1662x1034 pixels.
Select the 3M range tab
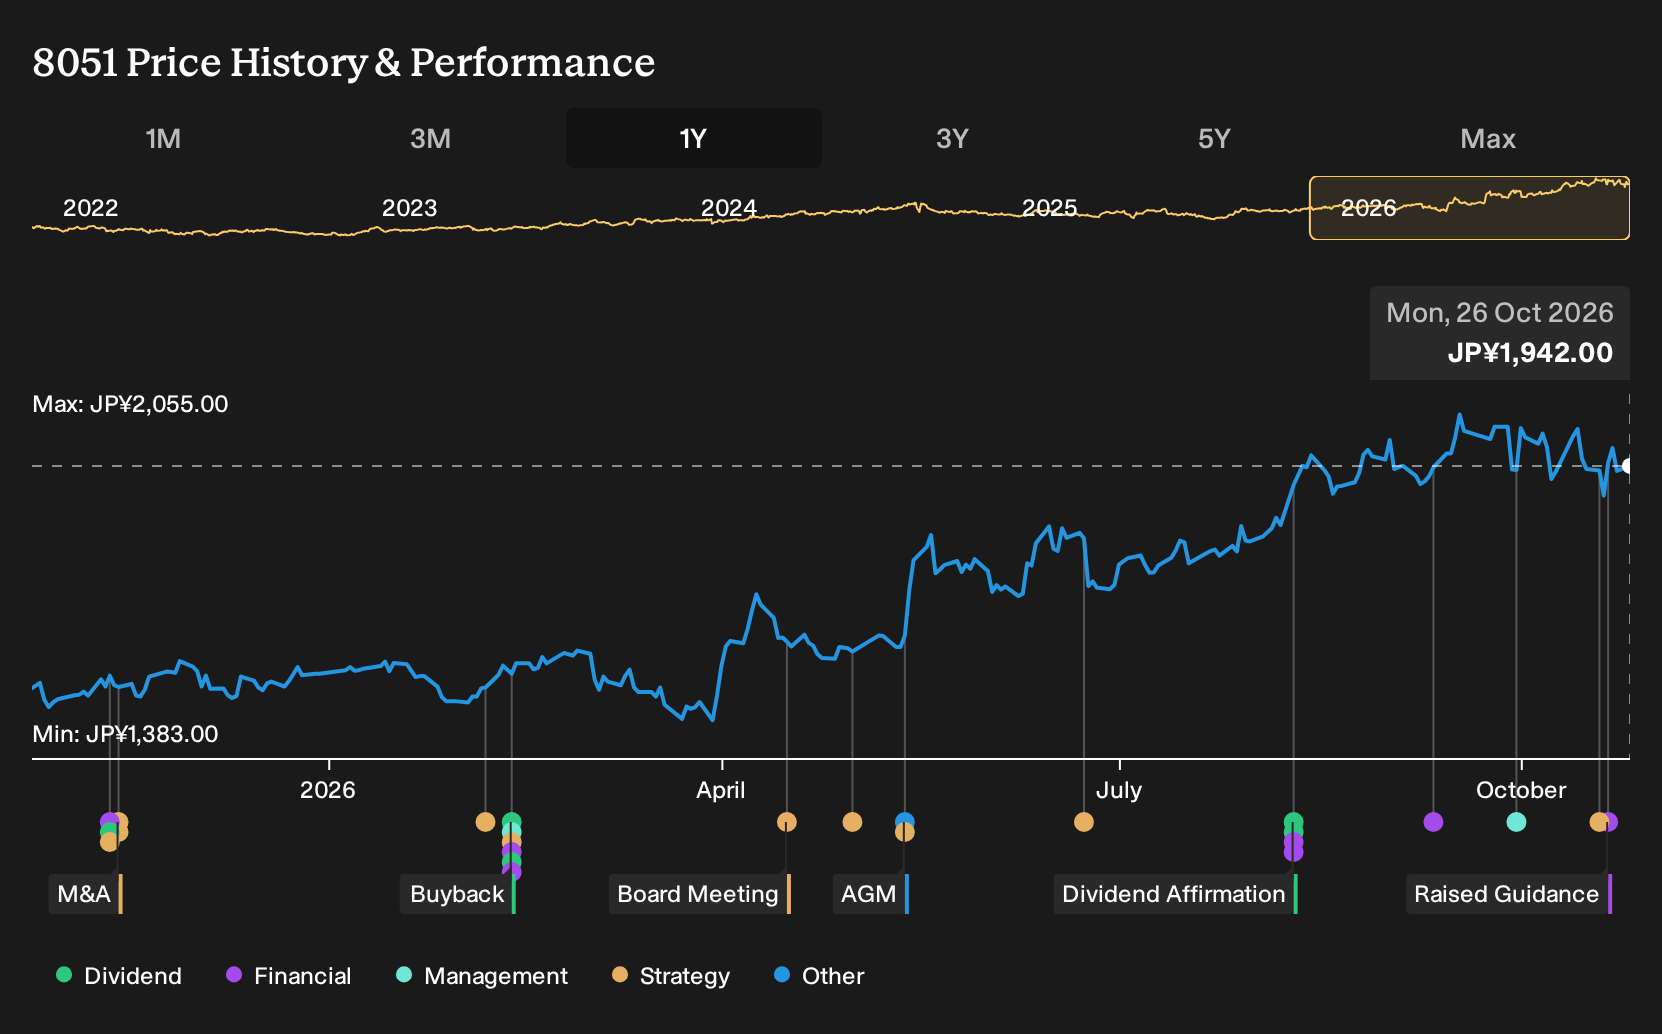coord(430,138)
